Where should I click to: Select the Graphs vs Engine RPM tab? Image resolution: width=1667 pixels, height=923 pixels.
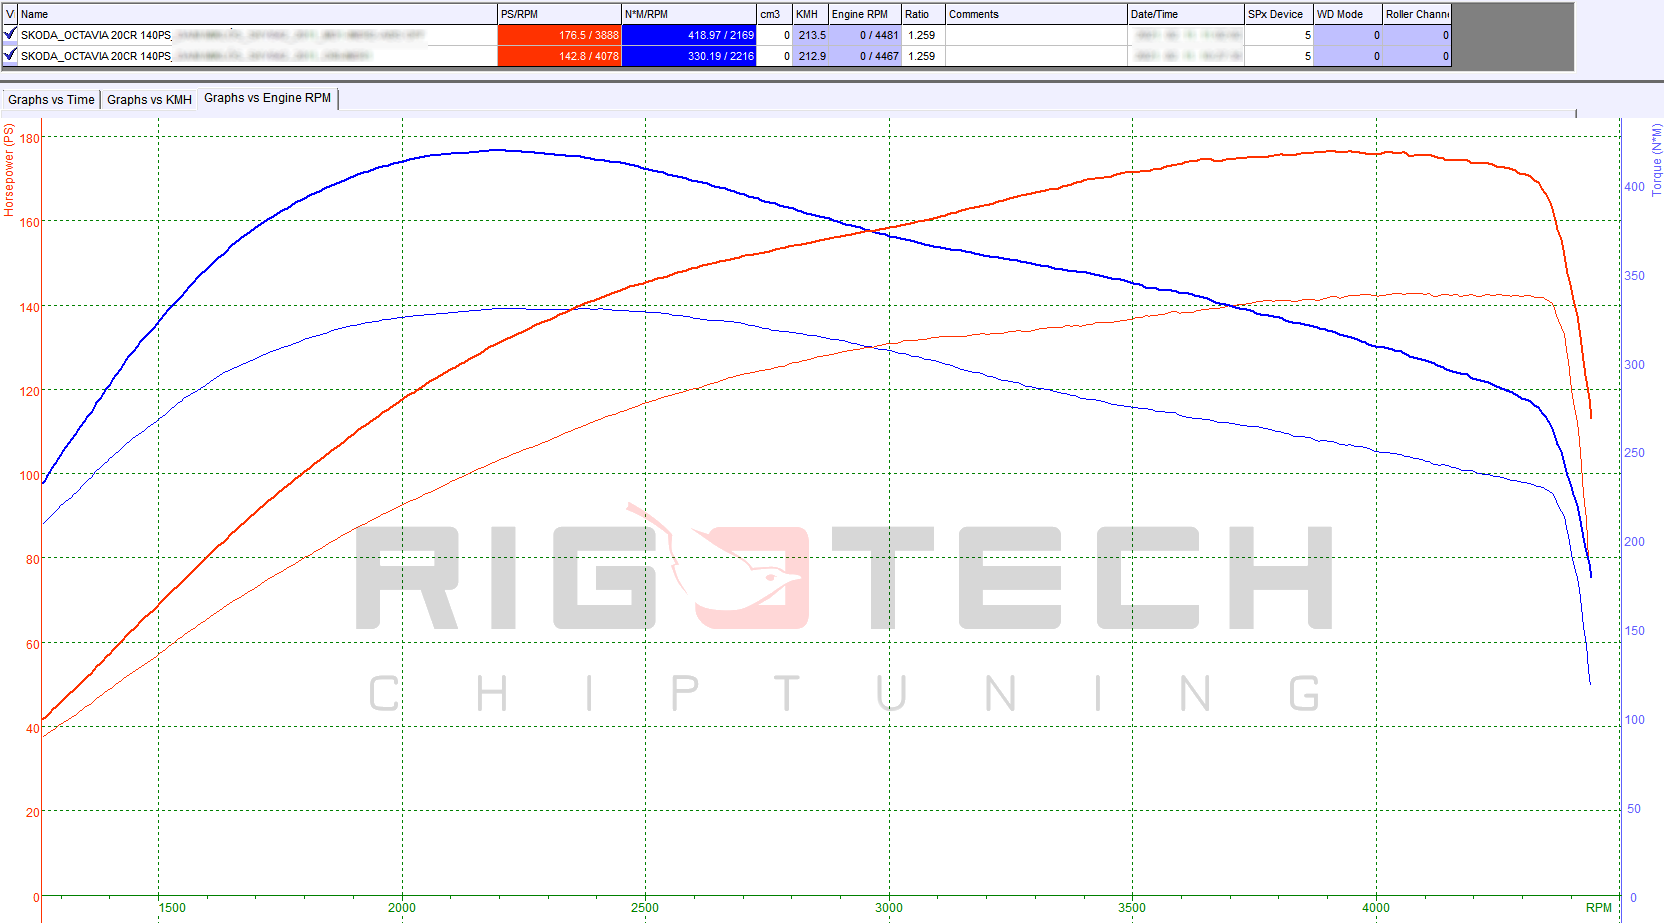point(267,98)
